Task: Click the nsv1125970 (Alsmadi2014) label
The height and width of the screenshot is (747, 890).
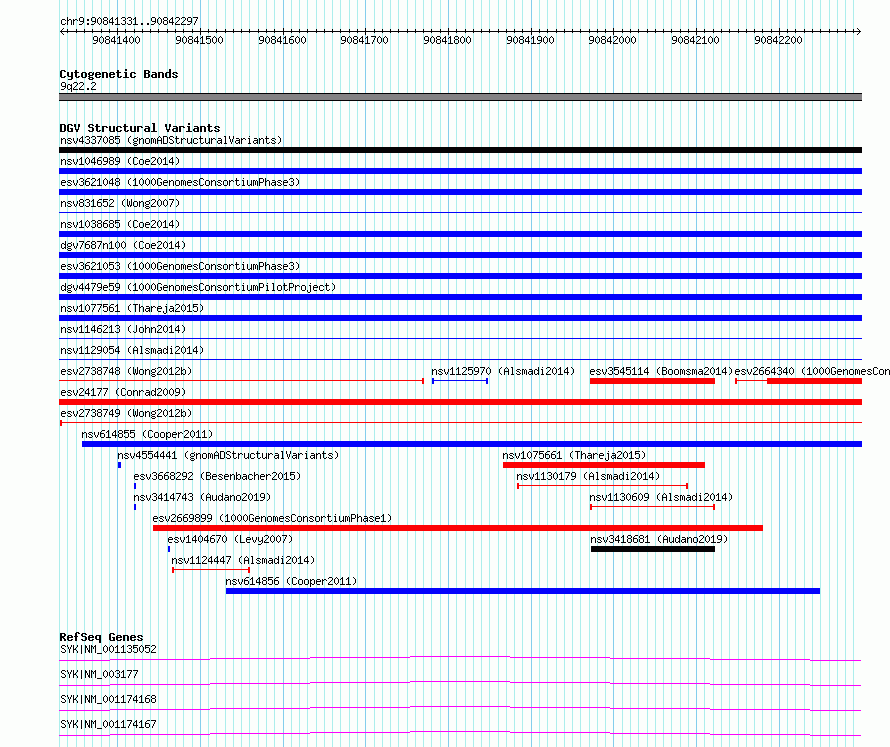Action: click(x=503, y=371)
